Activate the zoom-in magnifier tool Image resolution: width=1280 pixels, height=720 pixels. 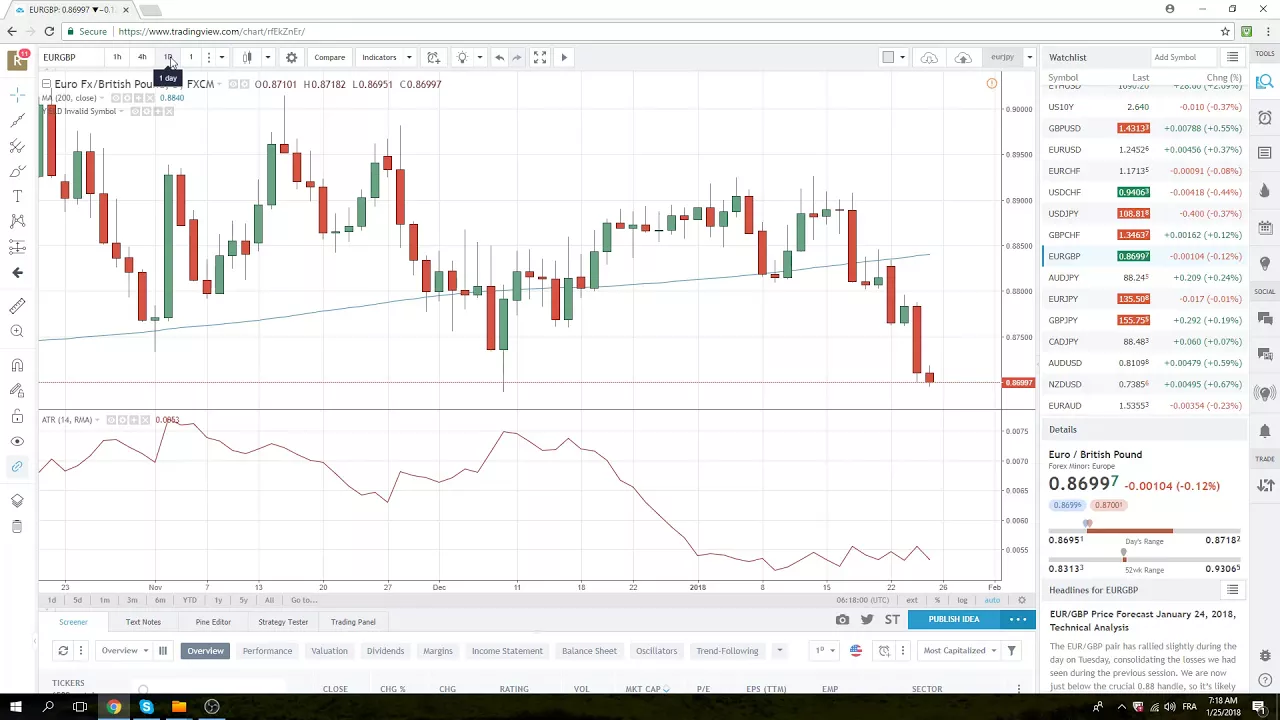(17, 331)
